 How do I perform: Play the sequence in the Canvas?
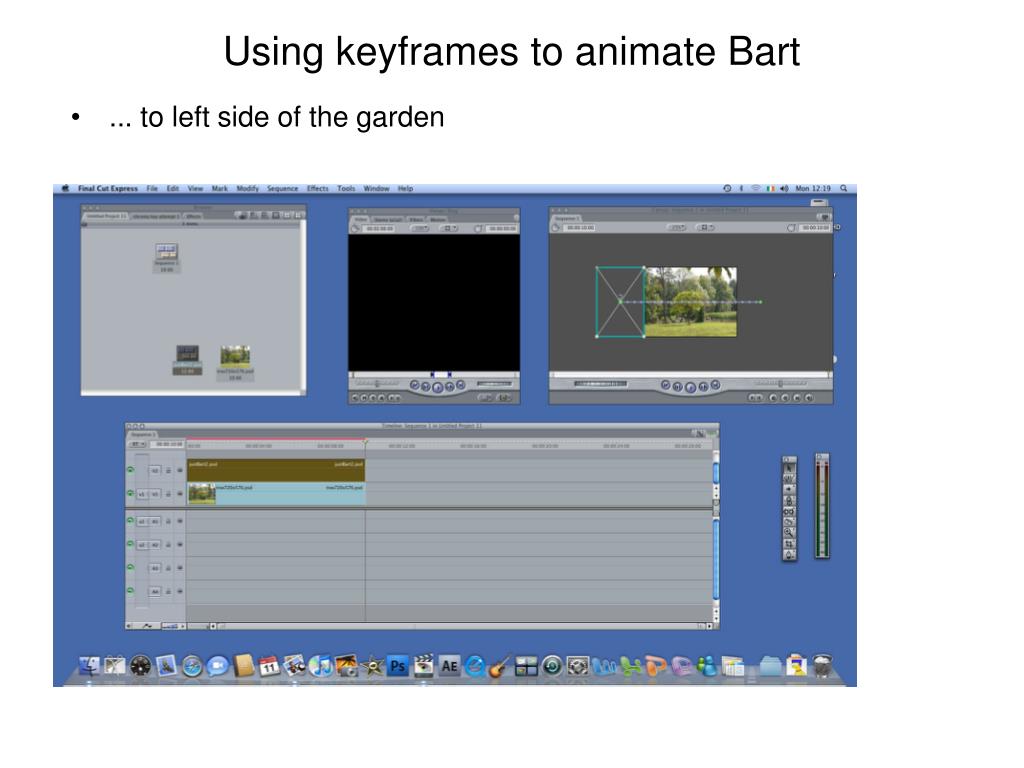click(x=690, y=387)
